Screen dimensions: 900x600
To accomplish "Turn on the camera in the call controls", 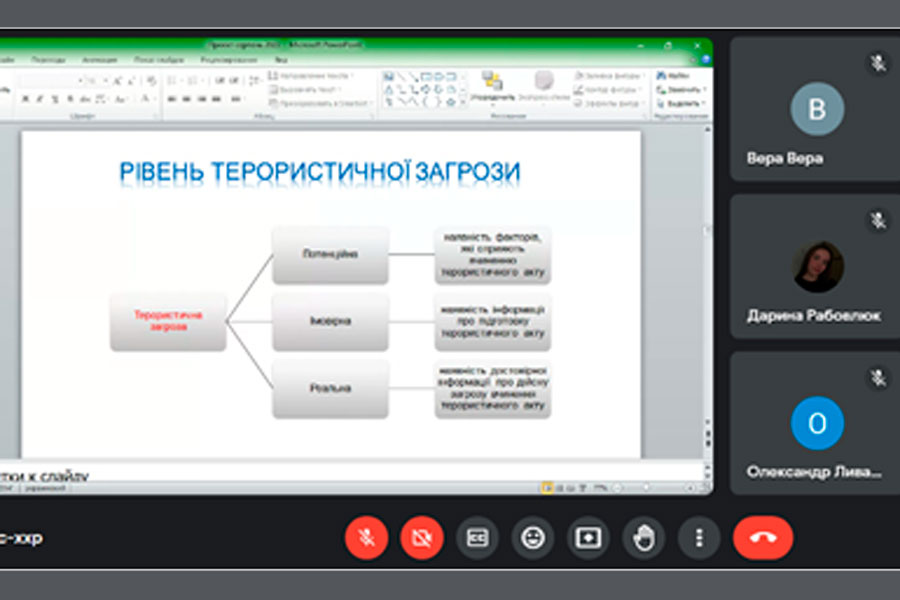I will [x=421, y=538].
